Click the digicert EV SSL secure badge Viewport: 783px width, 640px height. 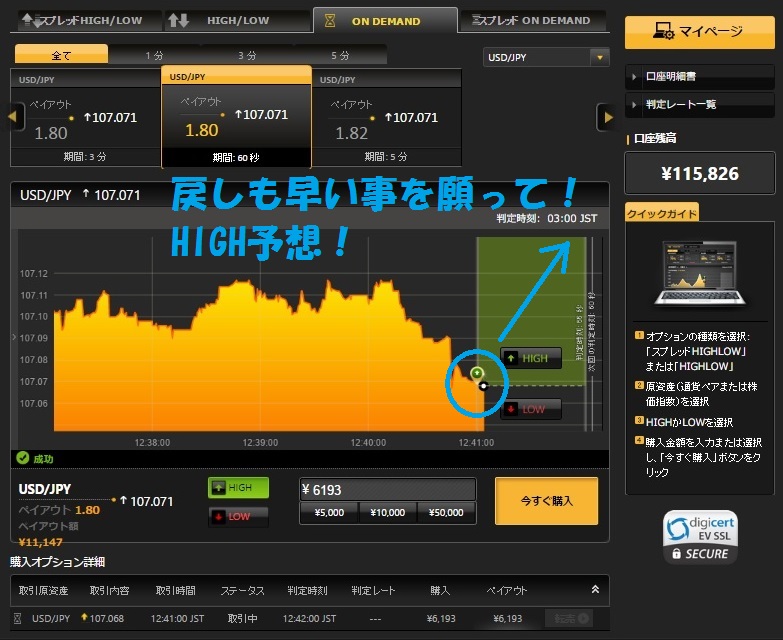click(x=701, y=537)
